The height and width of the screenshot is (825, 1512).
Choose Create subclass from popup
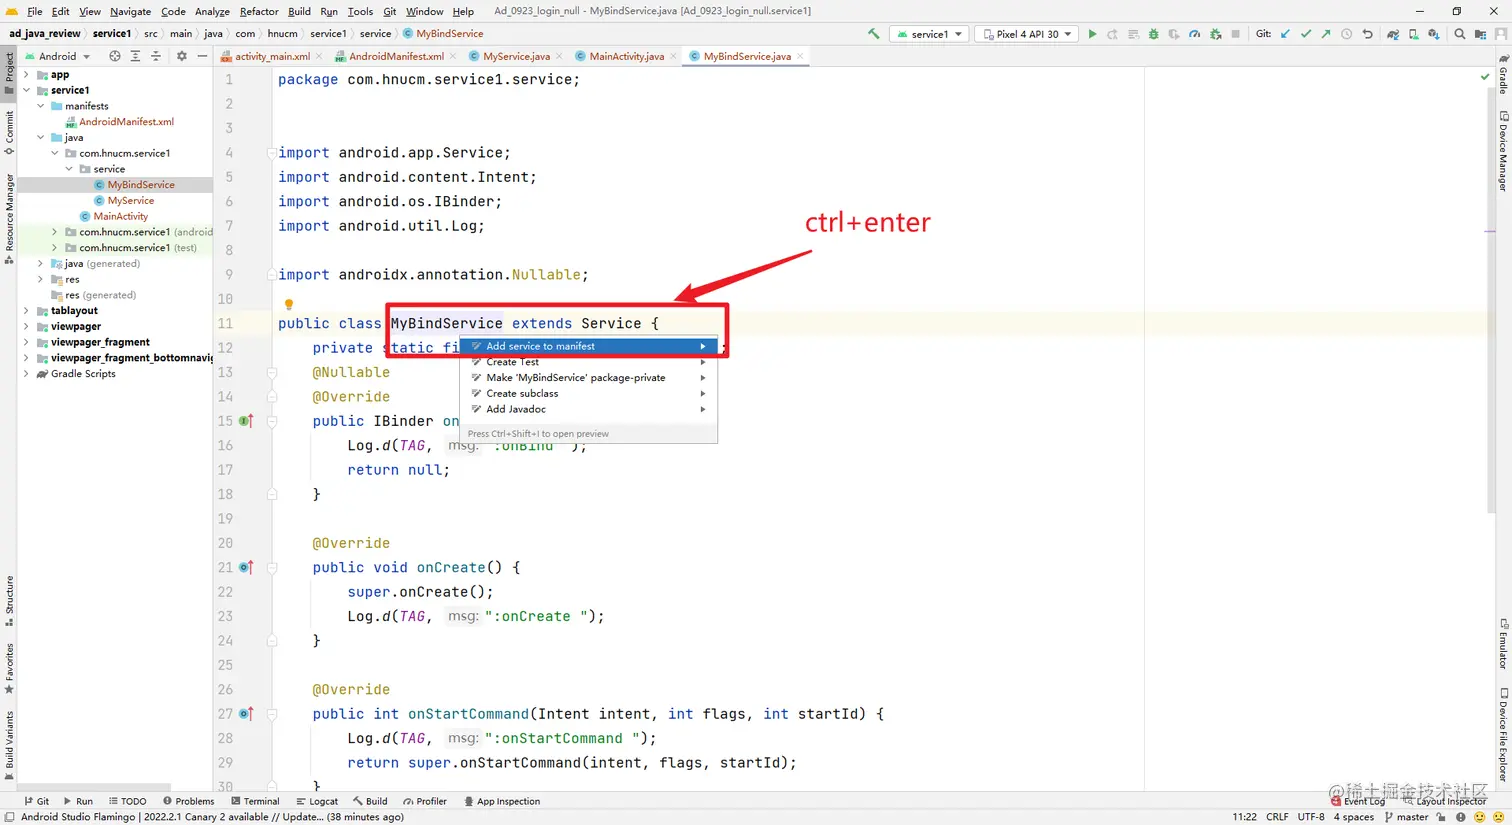click(x=588, y=393)
